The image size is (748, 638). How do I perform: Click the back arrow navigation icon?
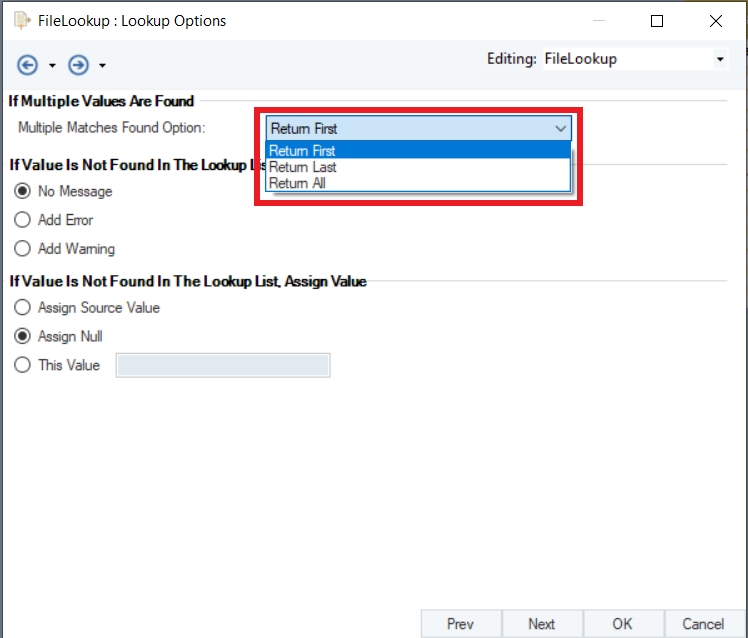click(28, 65)
